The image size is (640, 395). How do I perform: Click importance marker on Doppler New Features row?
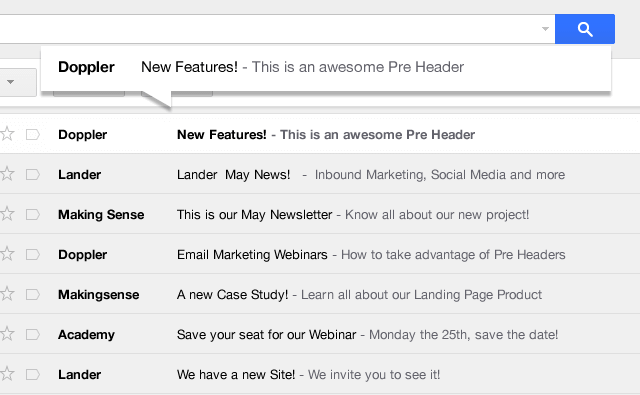(x=33, y=135)
